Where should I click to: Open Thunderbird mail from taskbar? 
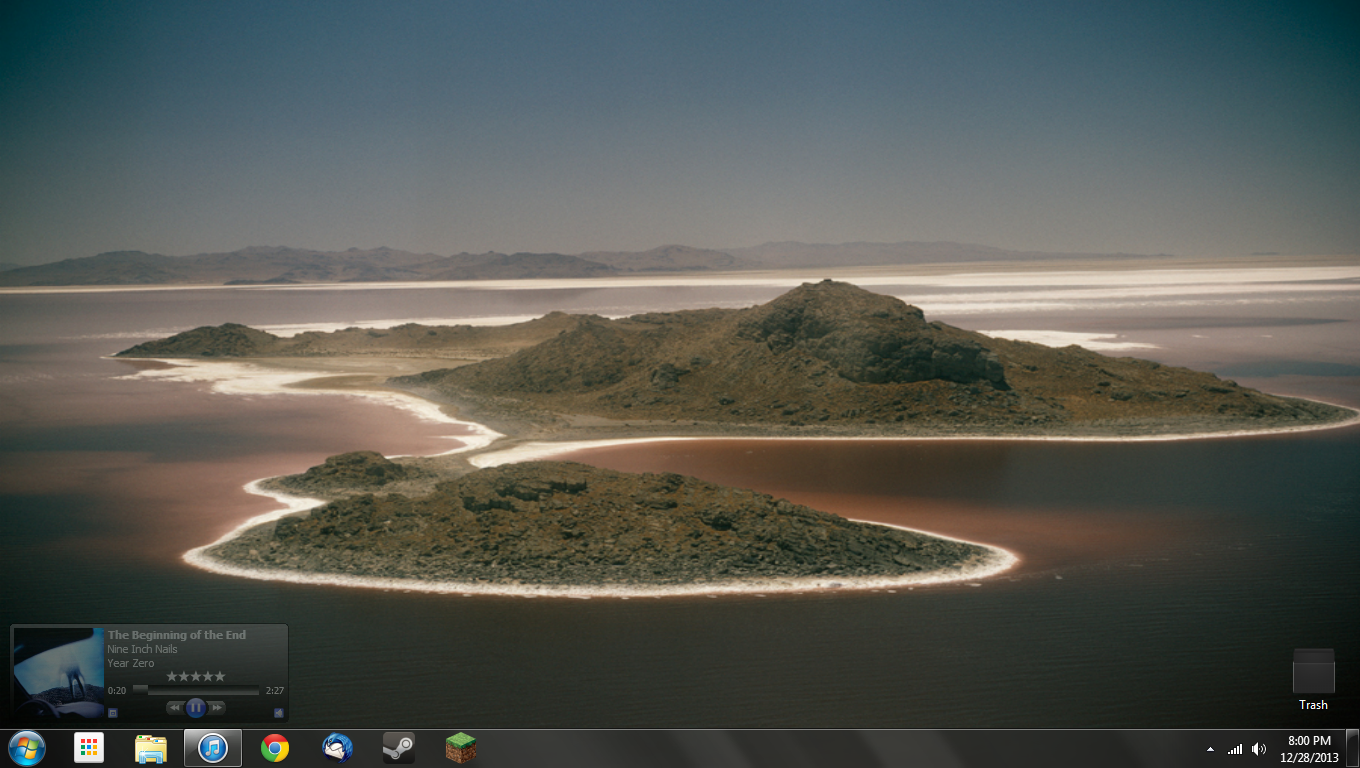(337, 748)
